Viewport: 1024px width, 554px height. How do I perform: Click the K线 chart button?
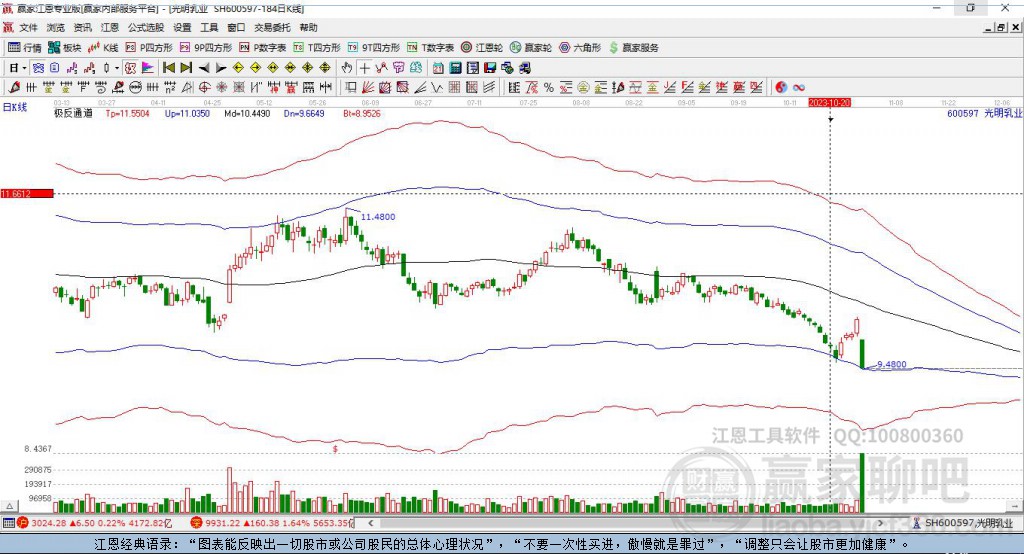point(103,48)
